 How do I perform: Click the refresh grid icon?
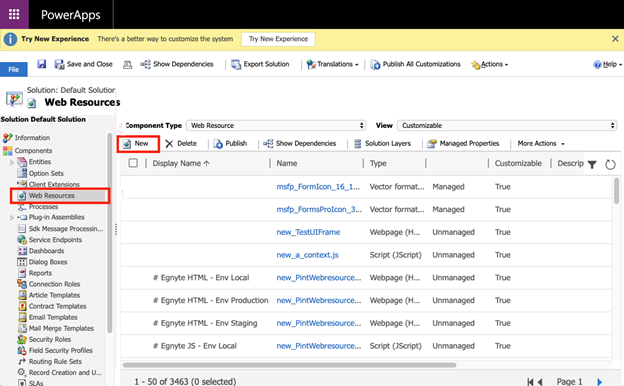[x=610, y=164]
